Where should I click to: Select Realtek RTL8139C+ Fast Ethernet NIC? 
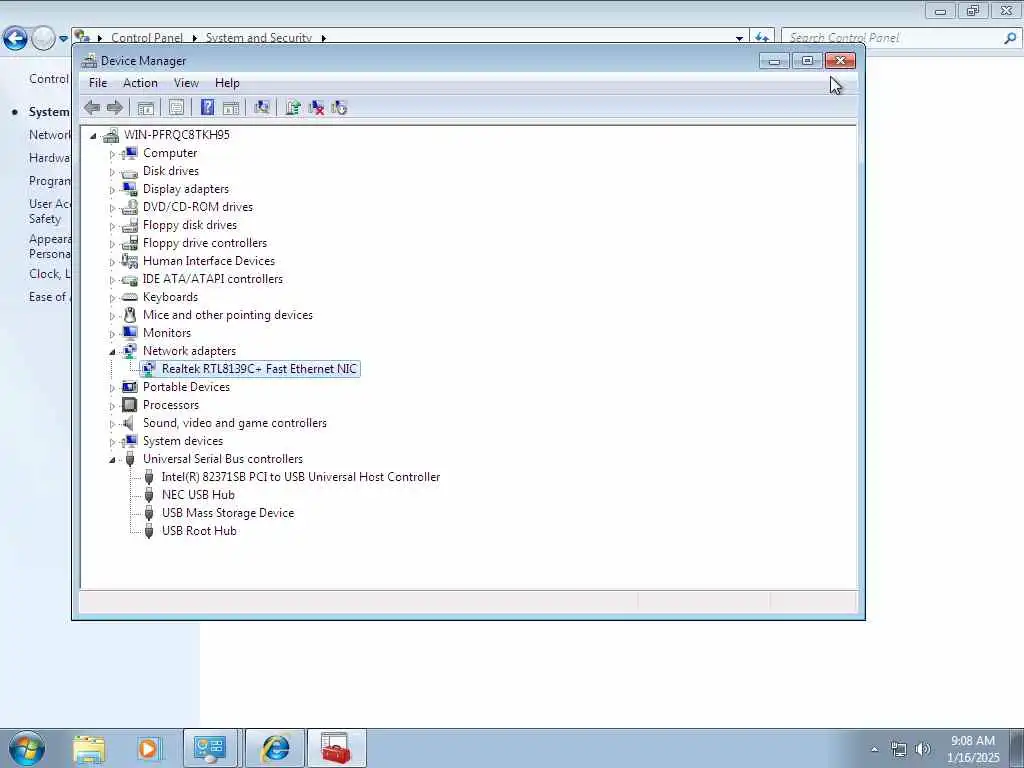pyautogui.click(x=259, y=369)
